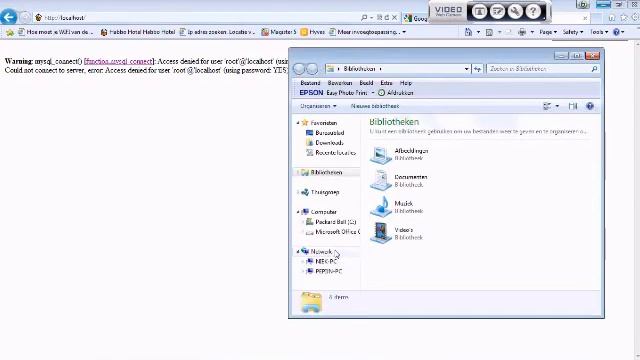This screenshot has width=640, height=360.
Task: Click the Explorer refresh button
Action: (477, 69)
